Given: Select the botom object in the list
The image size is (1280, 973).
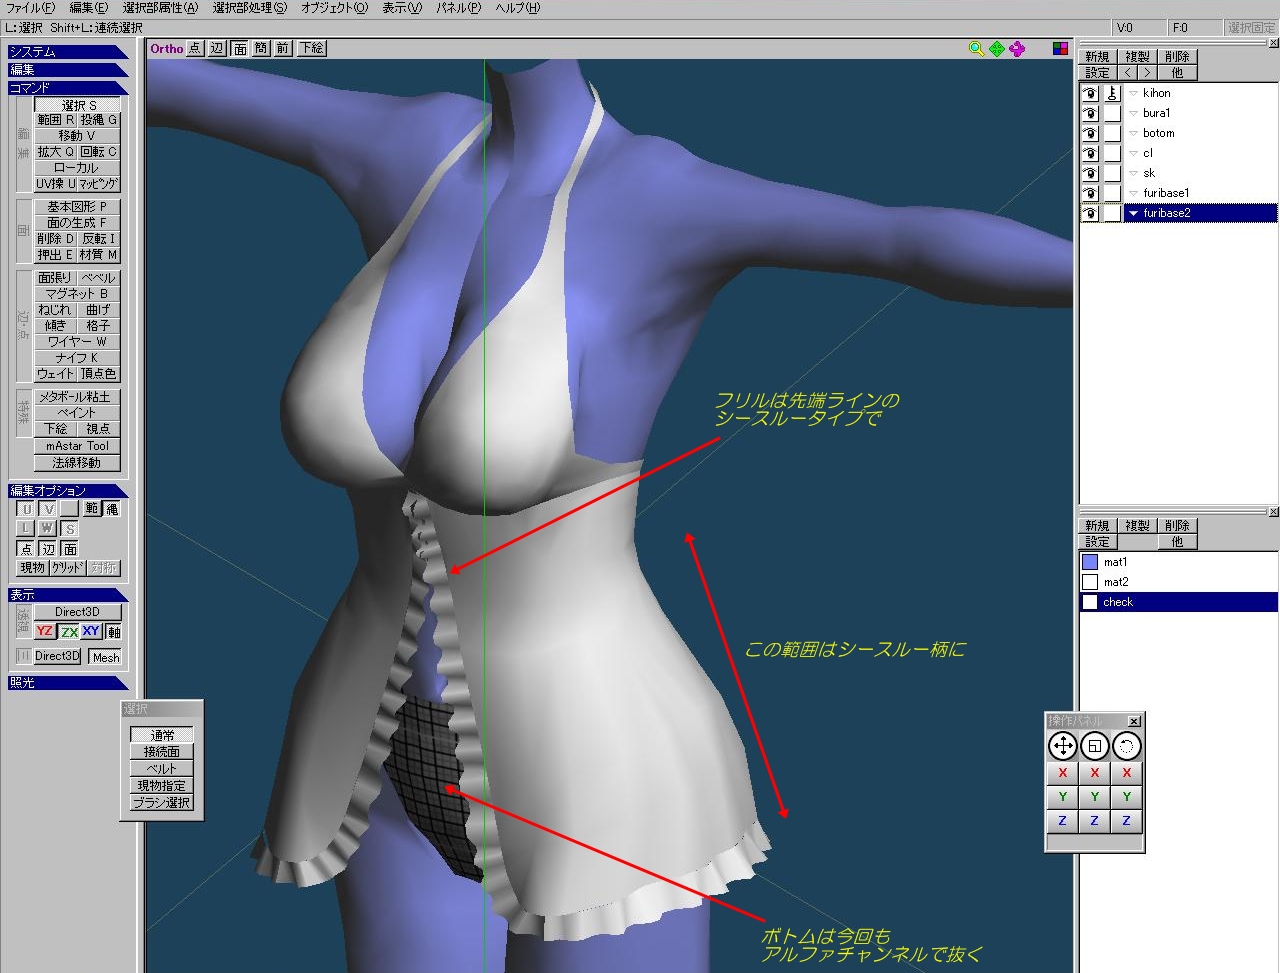Looking at the screenshot, I should tap(1159, 133).
